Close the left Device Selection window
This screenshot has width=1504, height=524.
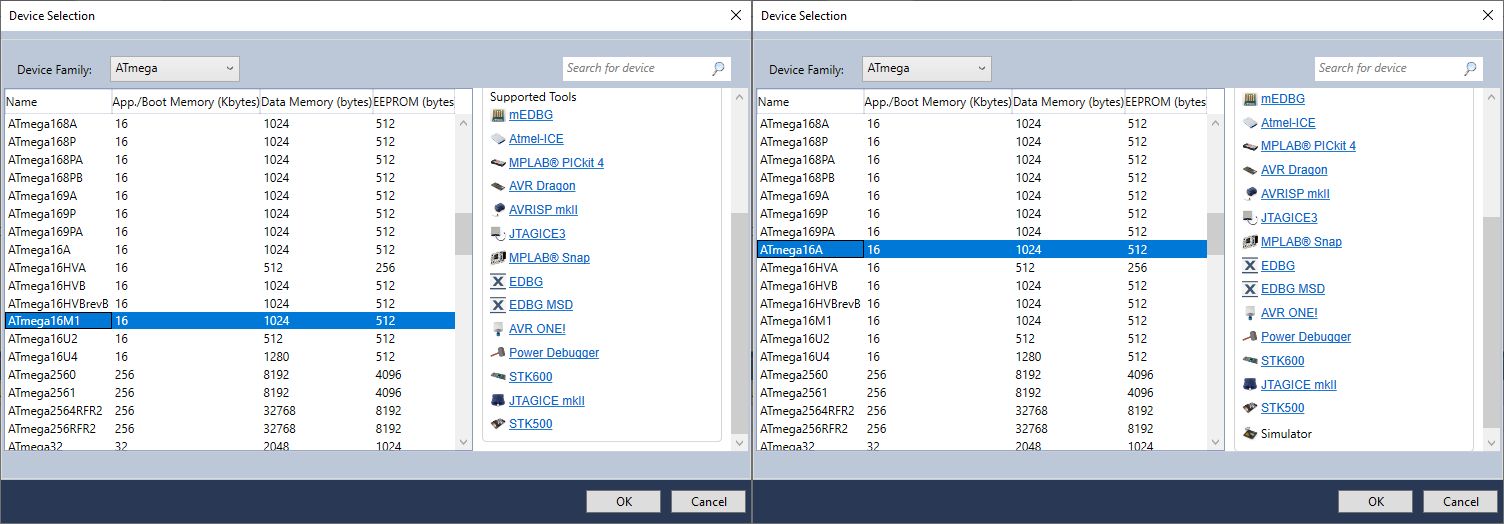(x=736, y=15)
